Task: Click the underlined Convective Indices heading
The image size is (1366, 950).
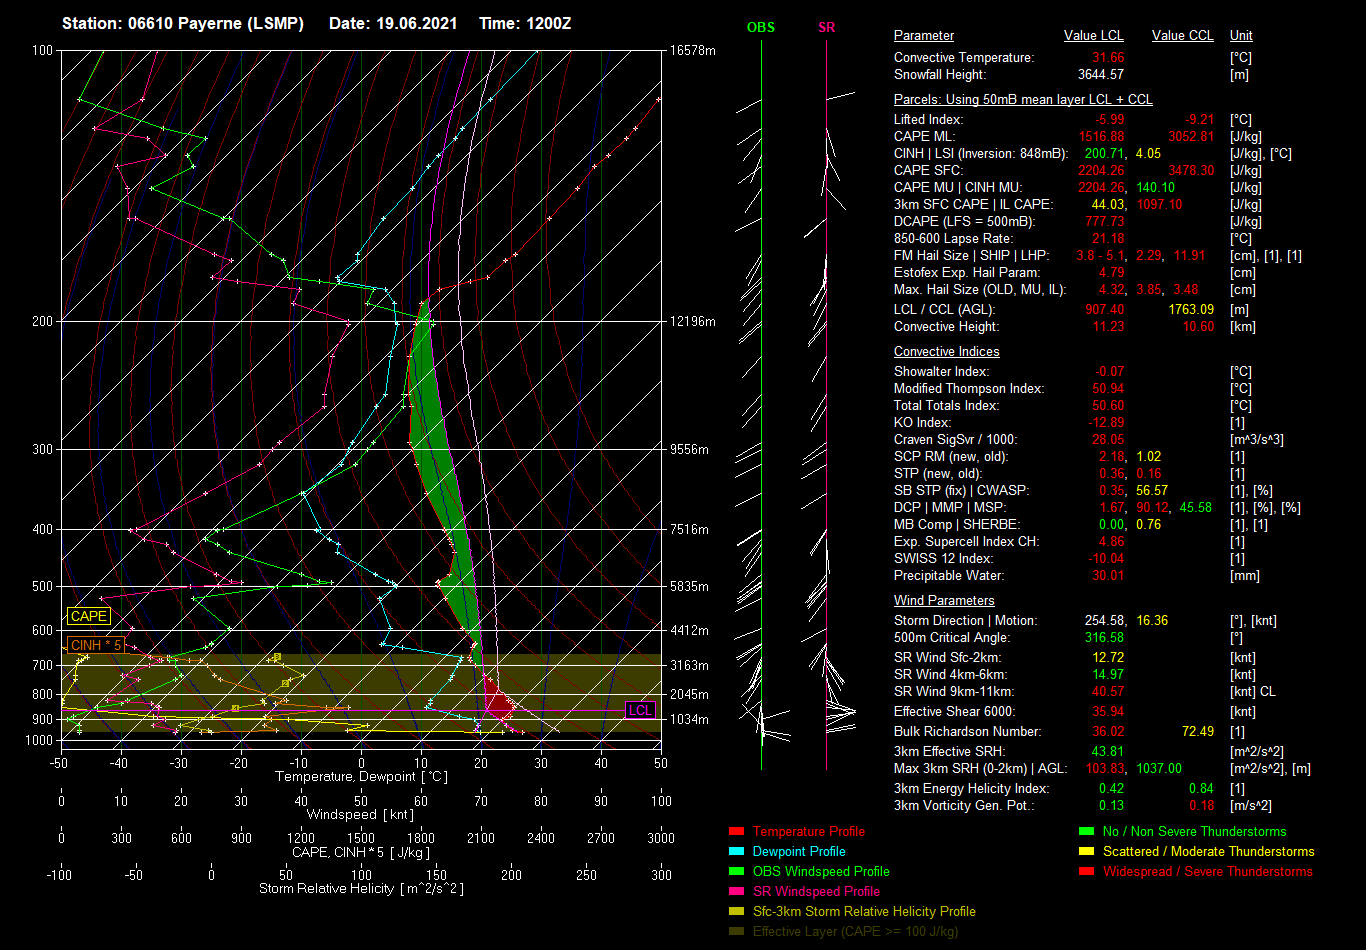Action: tap(946, 352)
